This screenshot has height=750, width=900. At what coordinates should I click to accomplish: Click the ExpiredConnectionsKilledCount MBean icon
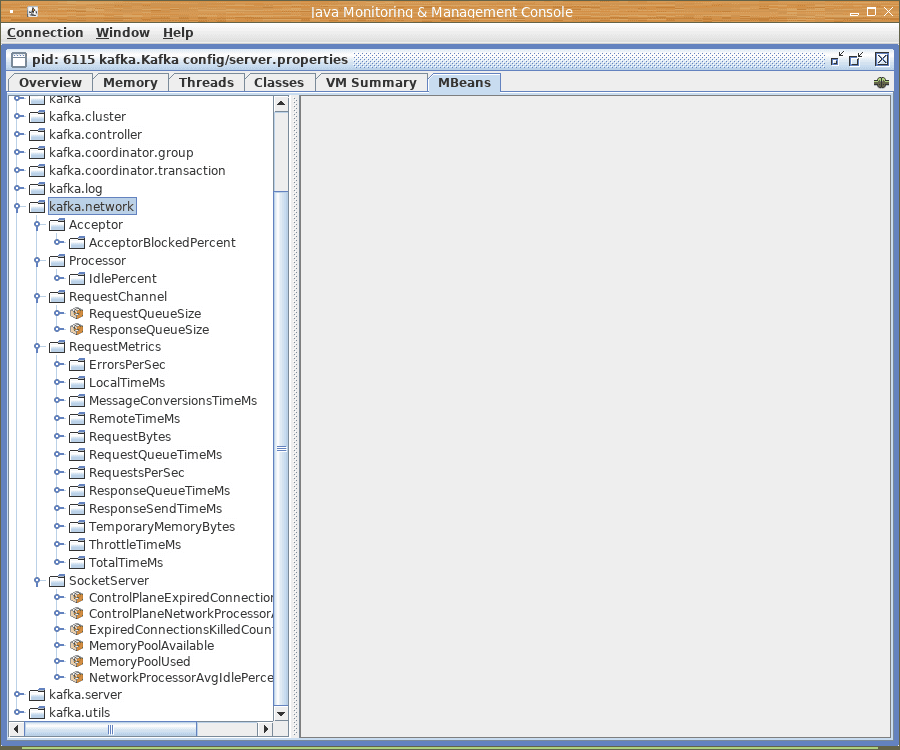(x=76, y=629)
